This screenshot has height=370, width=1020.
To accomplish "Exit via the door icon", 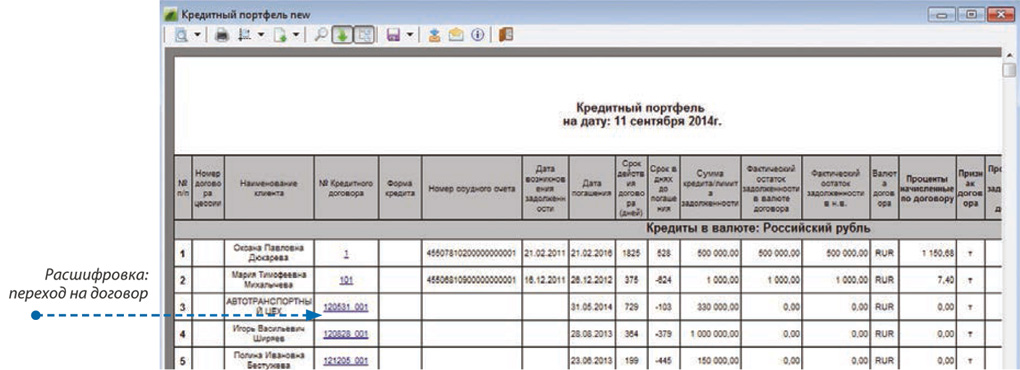I will pos(505,35).
